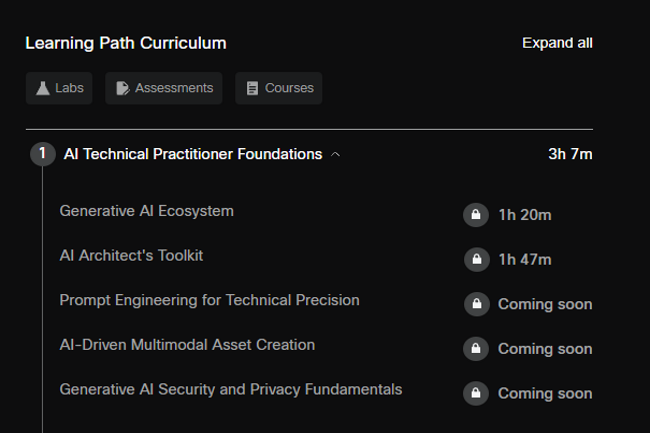The image size is (650, 433).
Task: Click the Courses document icon
Action: [x=252, y=88]
